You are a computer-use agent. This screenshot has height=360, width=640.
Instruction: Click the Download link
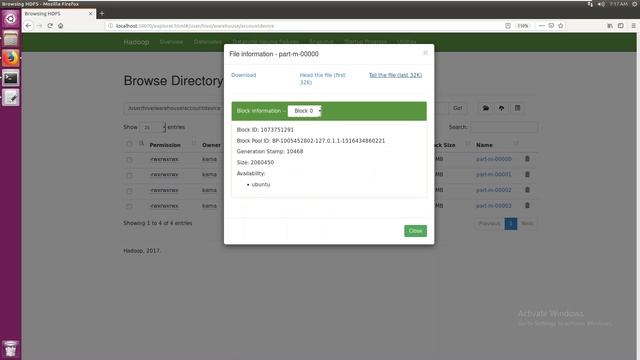point(244,75)
